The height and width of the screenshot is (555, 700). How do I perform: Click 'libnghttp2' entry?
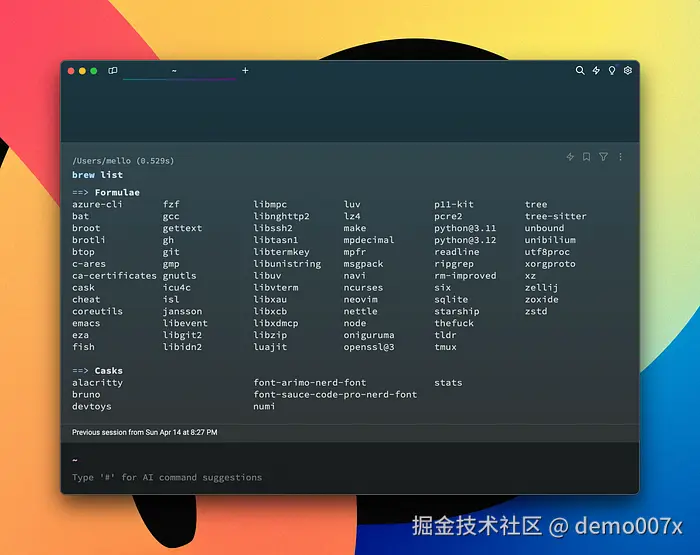281,216
